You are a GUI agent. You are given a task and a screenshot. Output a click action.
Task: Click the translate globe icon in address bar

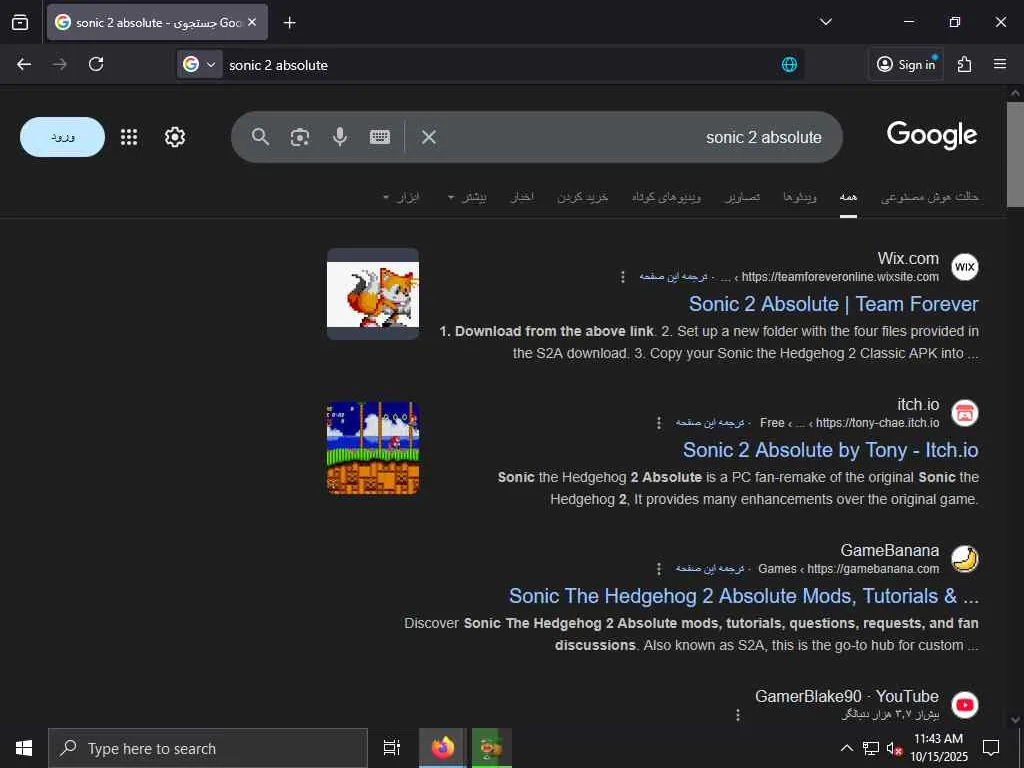[x=789, y=64]
